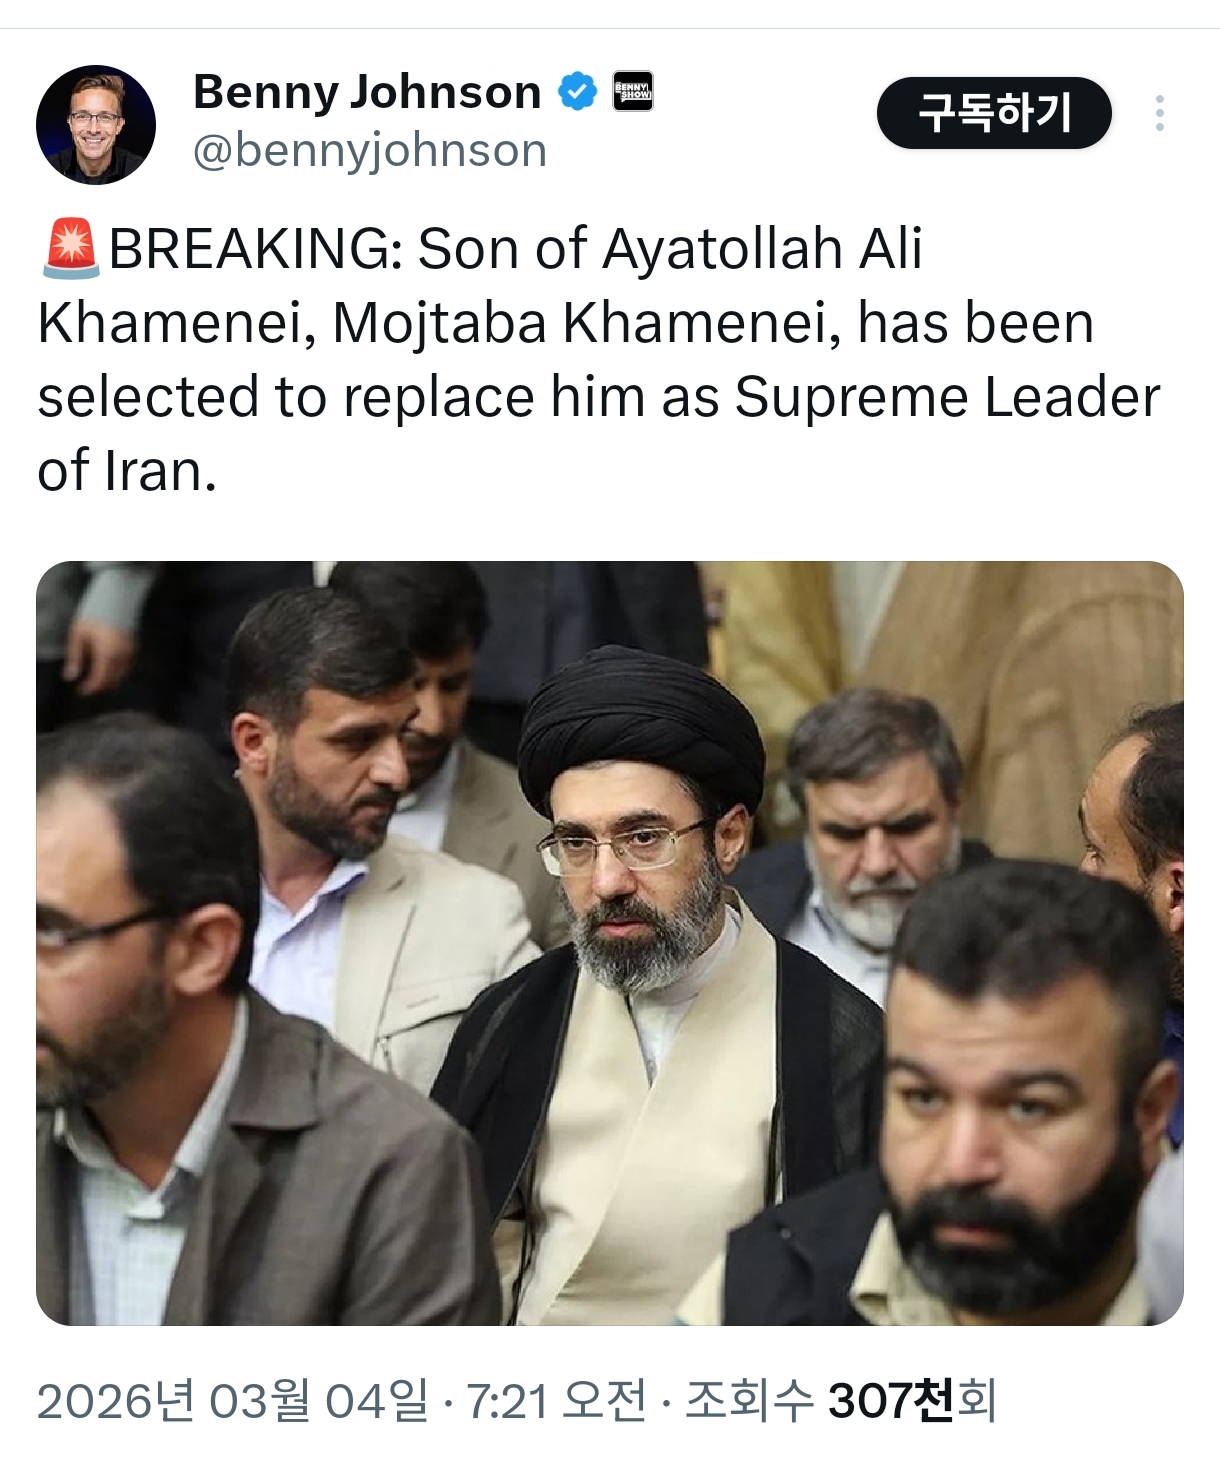1220x1465 pixels.
Task: Click the word BREAKING in the tweet
Action: pos(255,249)
